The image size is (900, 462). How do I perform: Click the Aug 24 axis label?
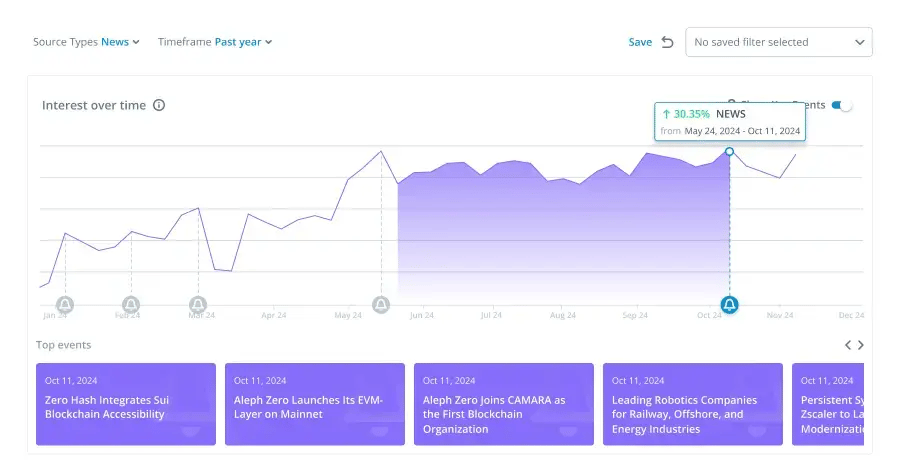pos(562,315)
